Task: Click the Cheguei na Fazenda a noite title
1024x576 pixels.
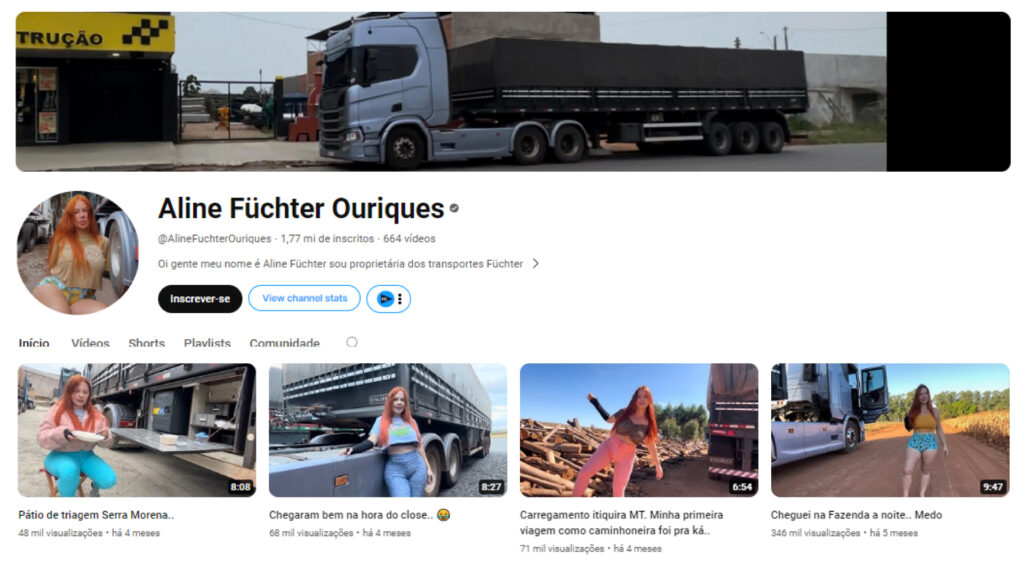Action: [x=856, y=515]
